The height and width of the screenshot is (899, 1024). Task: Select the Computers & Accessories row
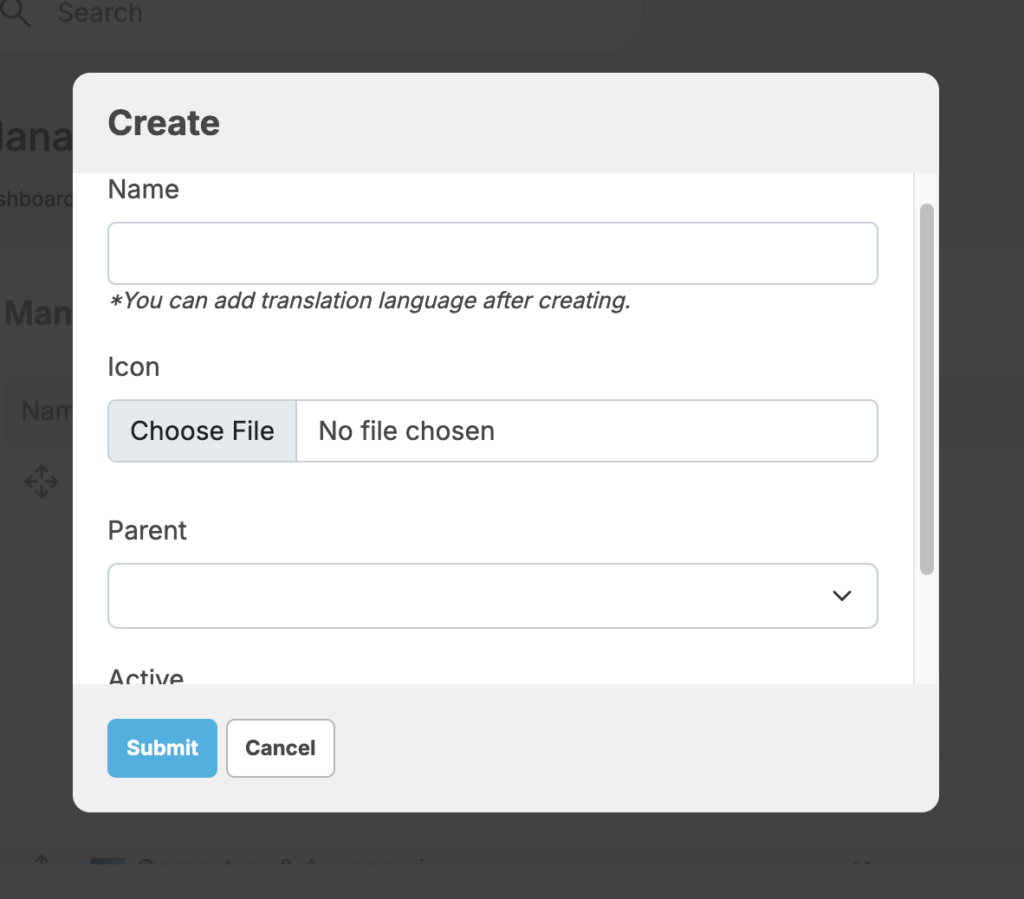pos(300,864)
